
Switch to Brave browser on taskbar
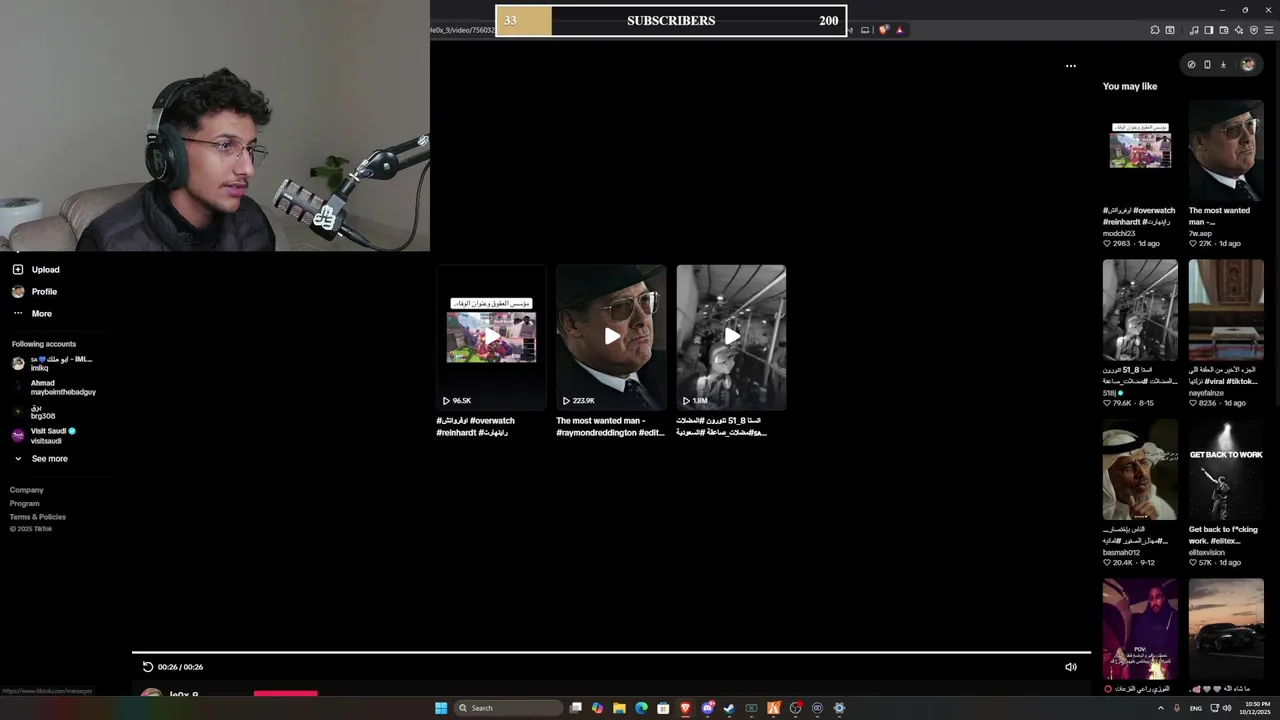coord(685,708)
